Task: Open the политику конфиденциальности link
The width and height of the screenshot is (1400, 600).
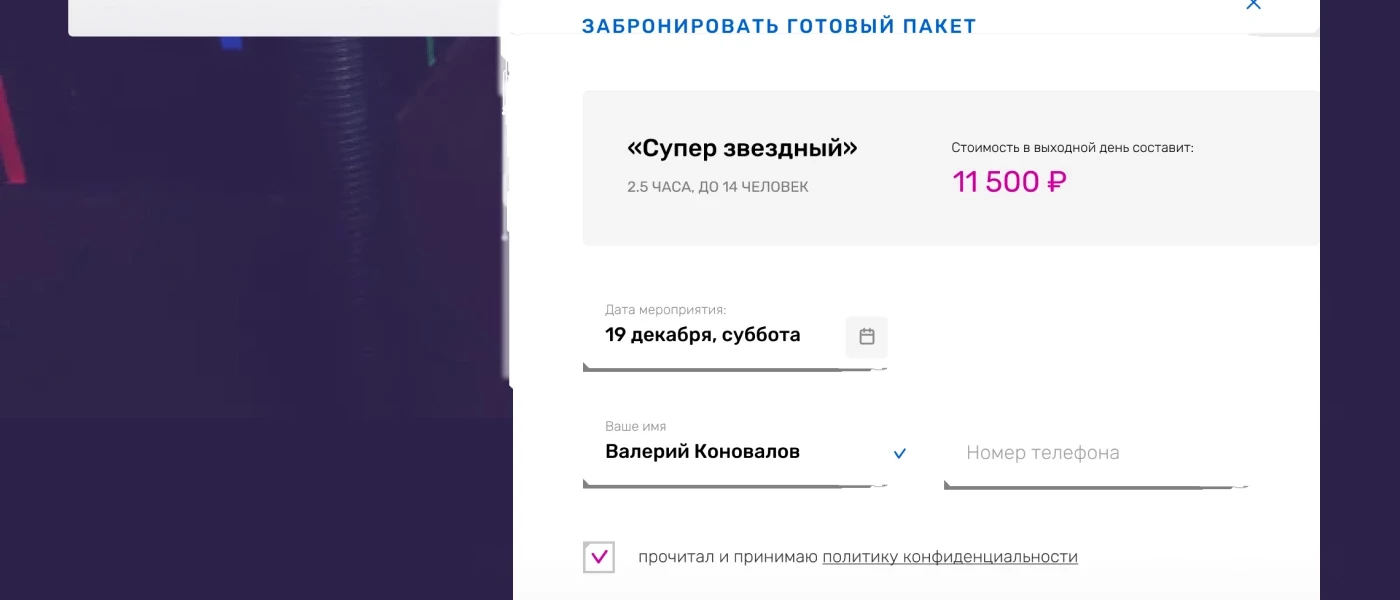Action: [x=950, y=557]
